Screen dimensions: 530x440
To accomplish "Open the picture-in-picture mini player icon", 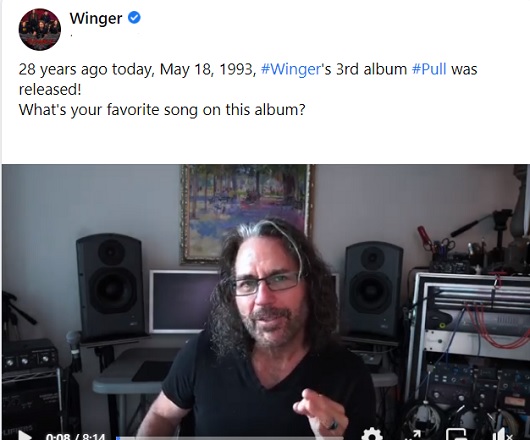I will 456,435.
